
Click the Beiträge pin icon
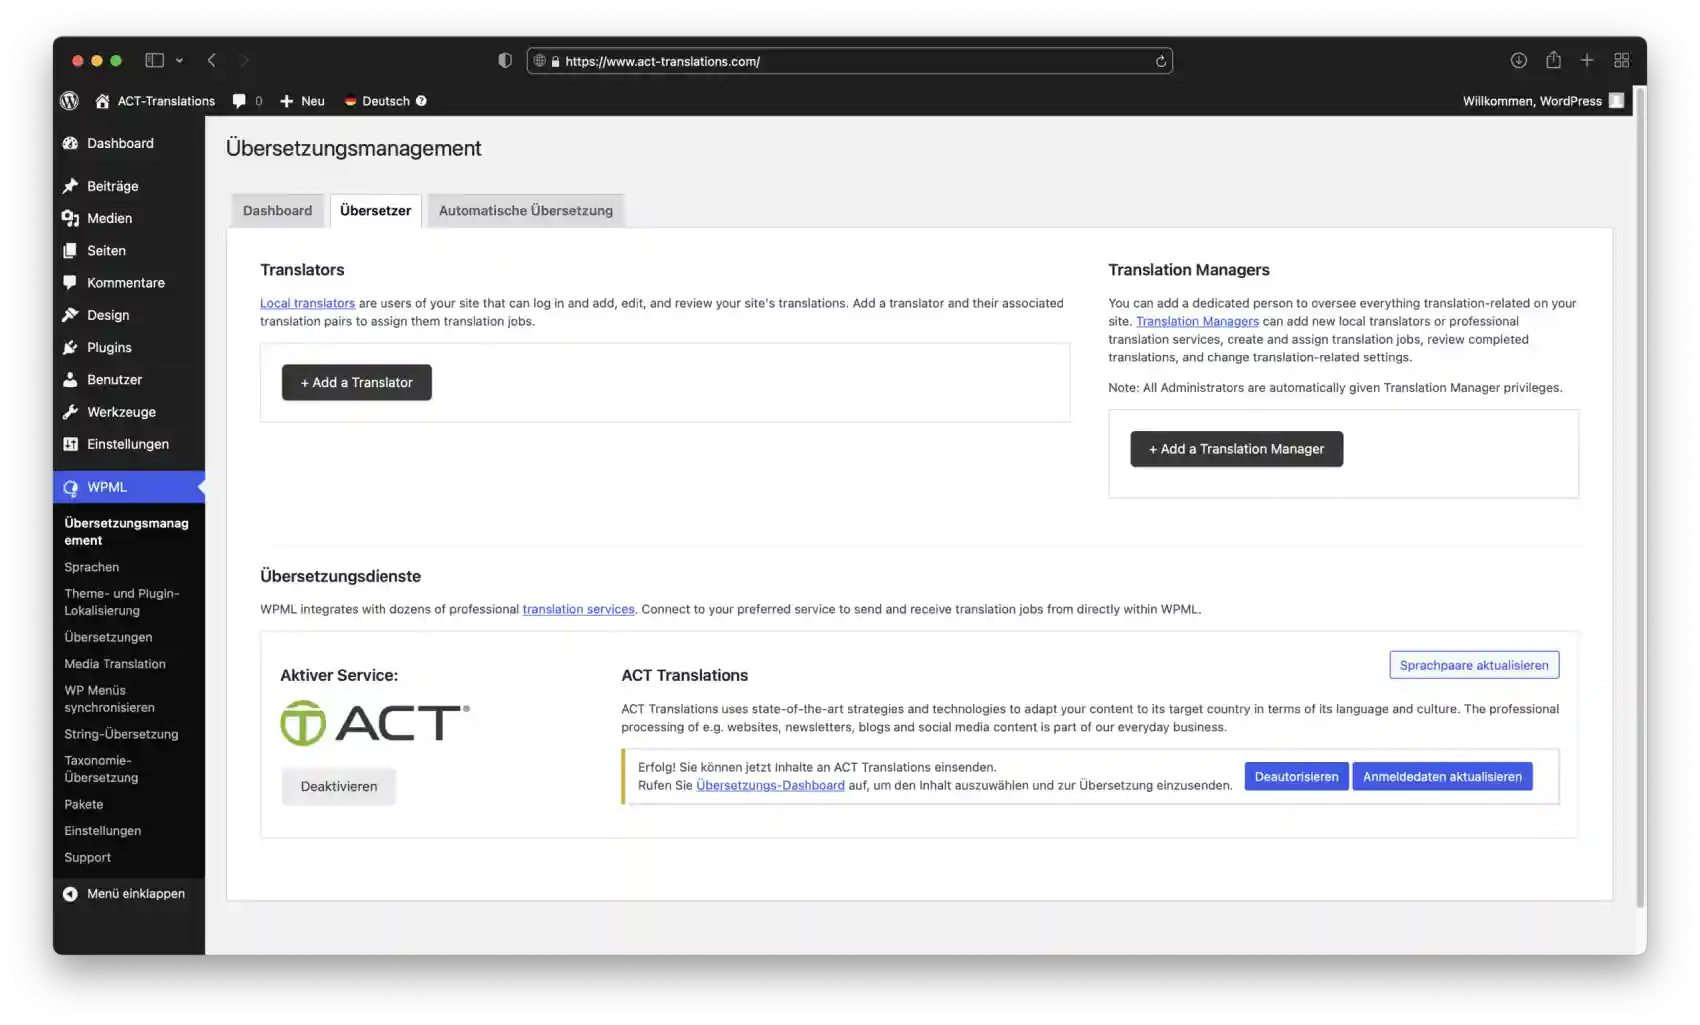(x=70, y=186)
